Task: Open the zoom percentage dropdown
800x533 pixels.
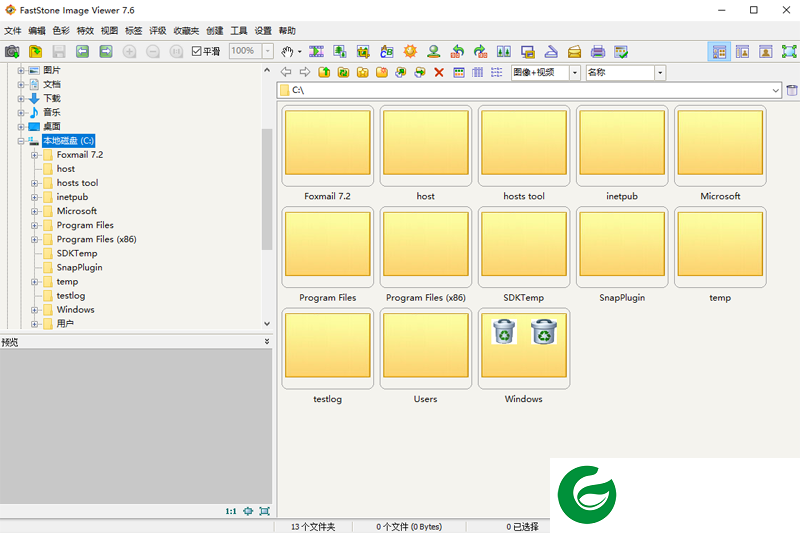Action: tap(268, 51)
